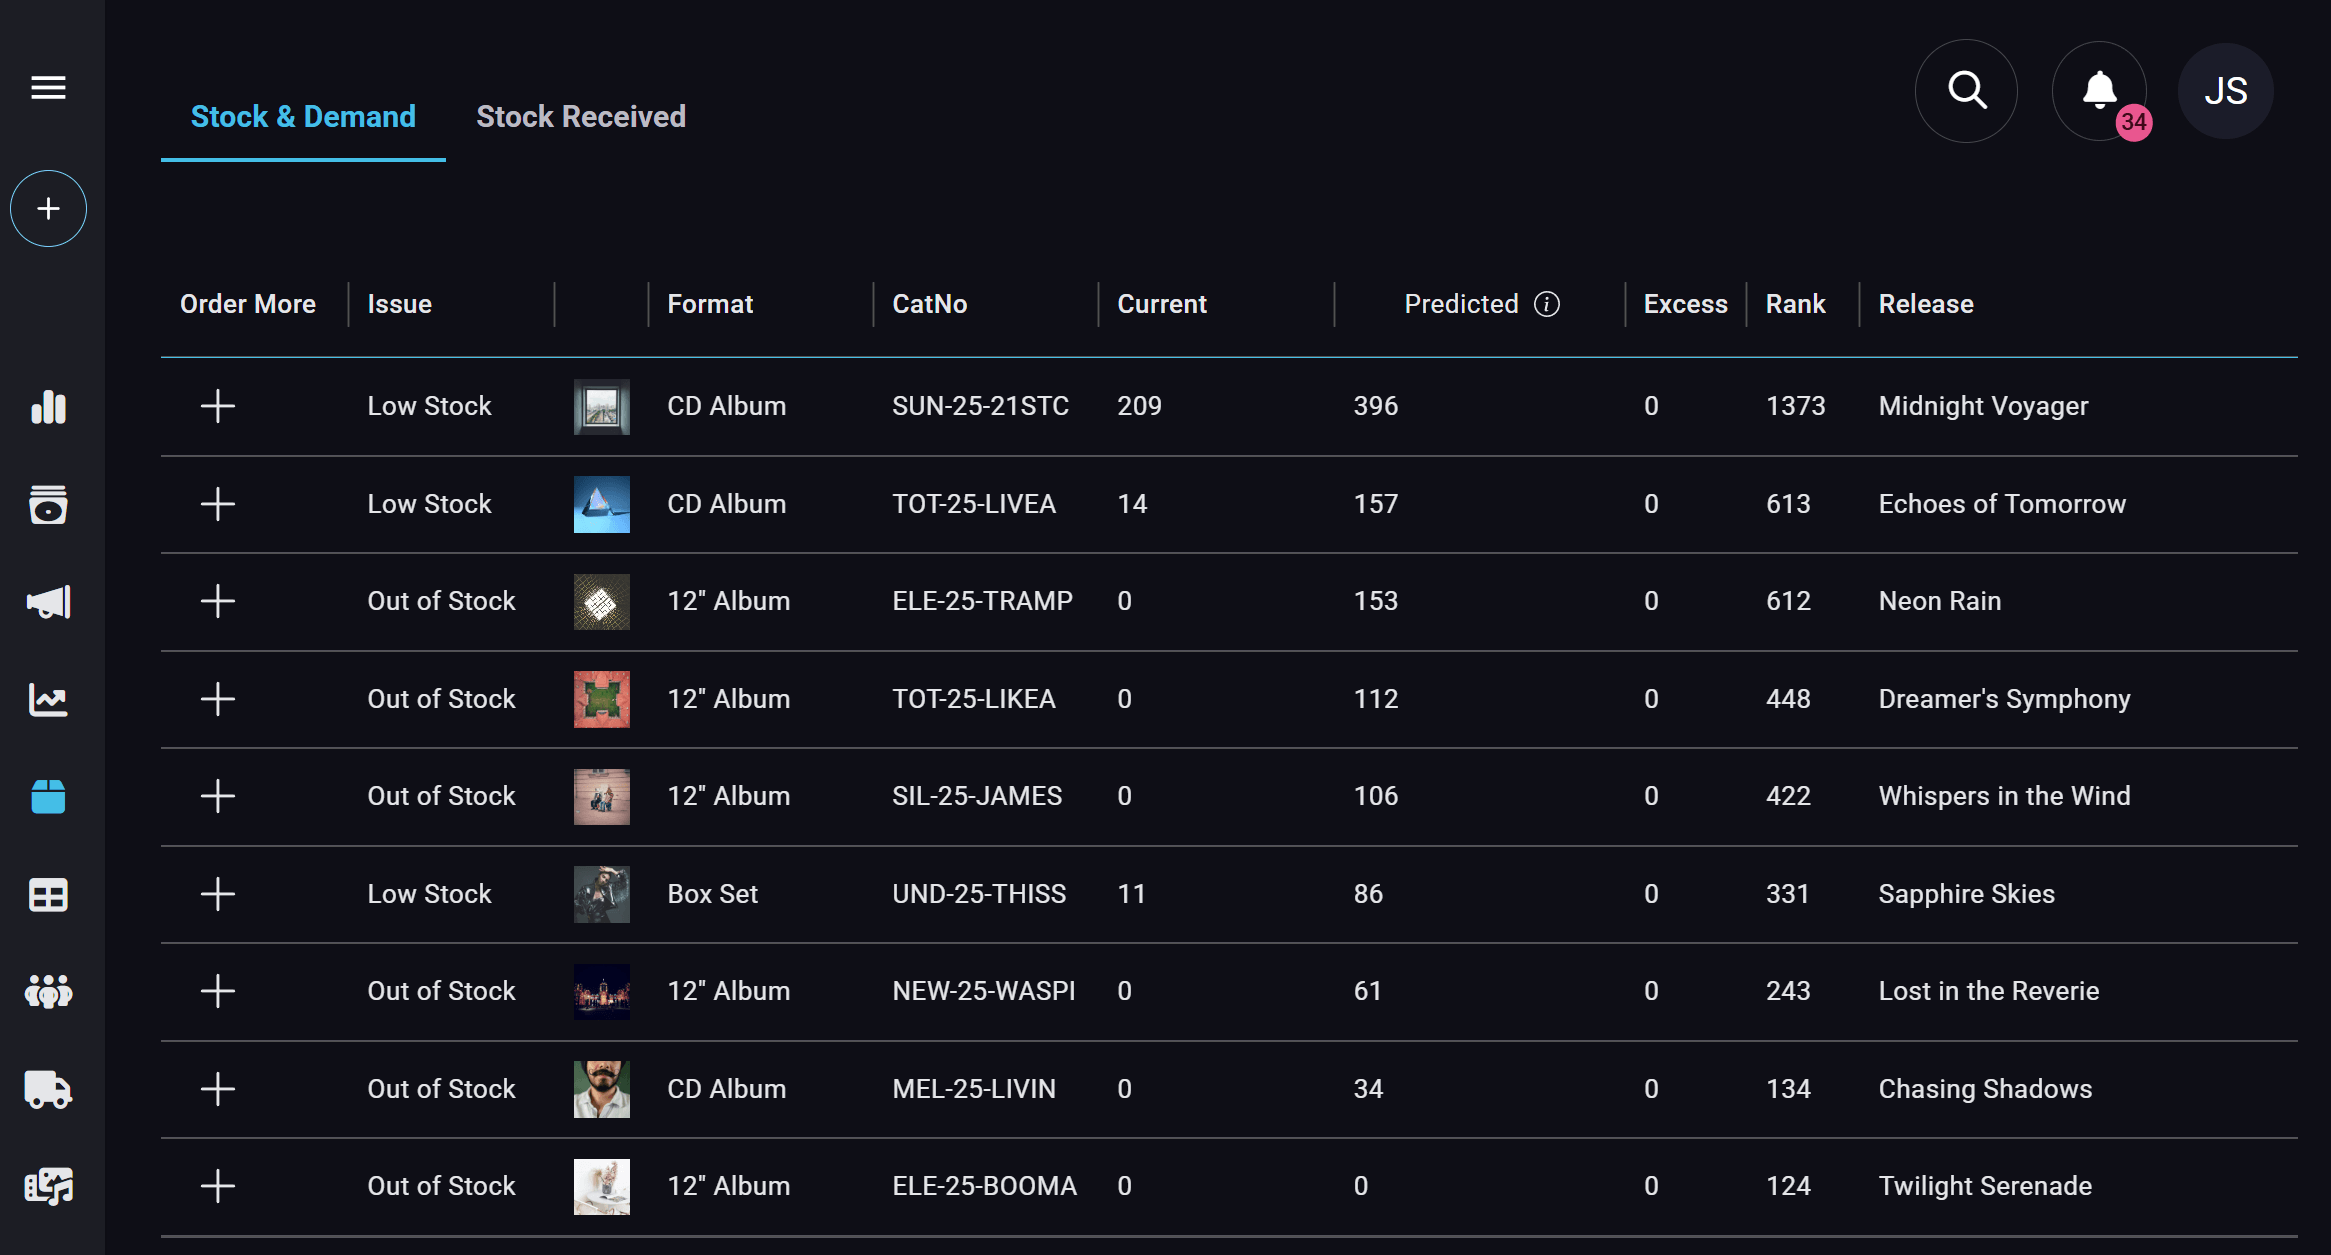Select the Stock & Demand tab
The width and height of the screenshot is (2331, 1255).
click(x=303, y=117)
